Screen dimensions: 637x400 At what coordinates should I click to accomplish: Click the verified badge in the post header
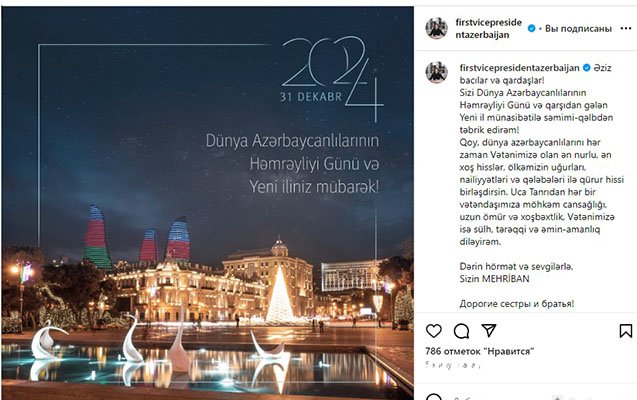tap(531, 28)
